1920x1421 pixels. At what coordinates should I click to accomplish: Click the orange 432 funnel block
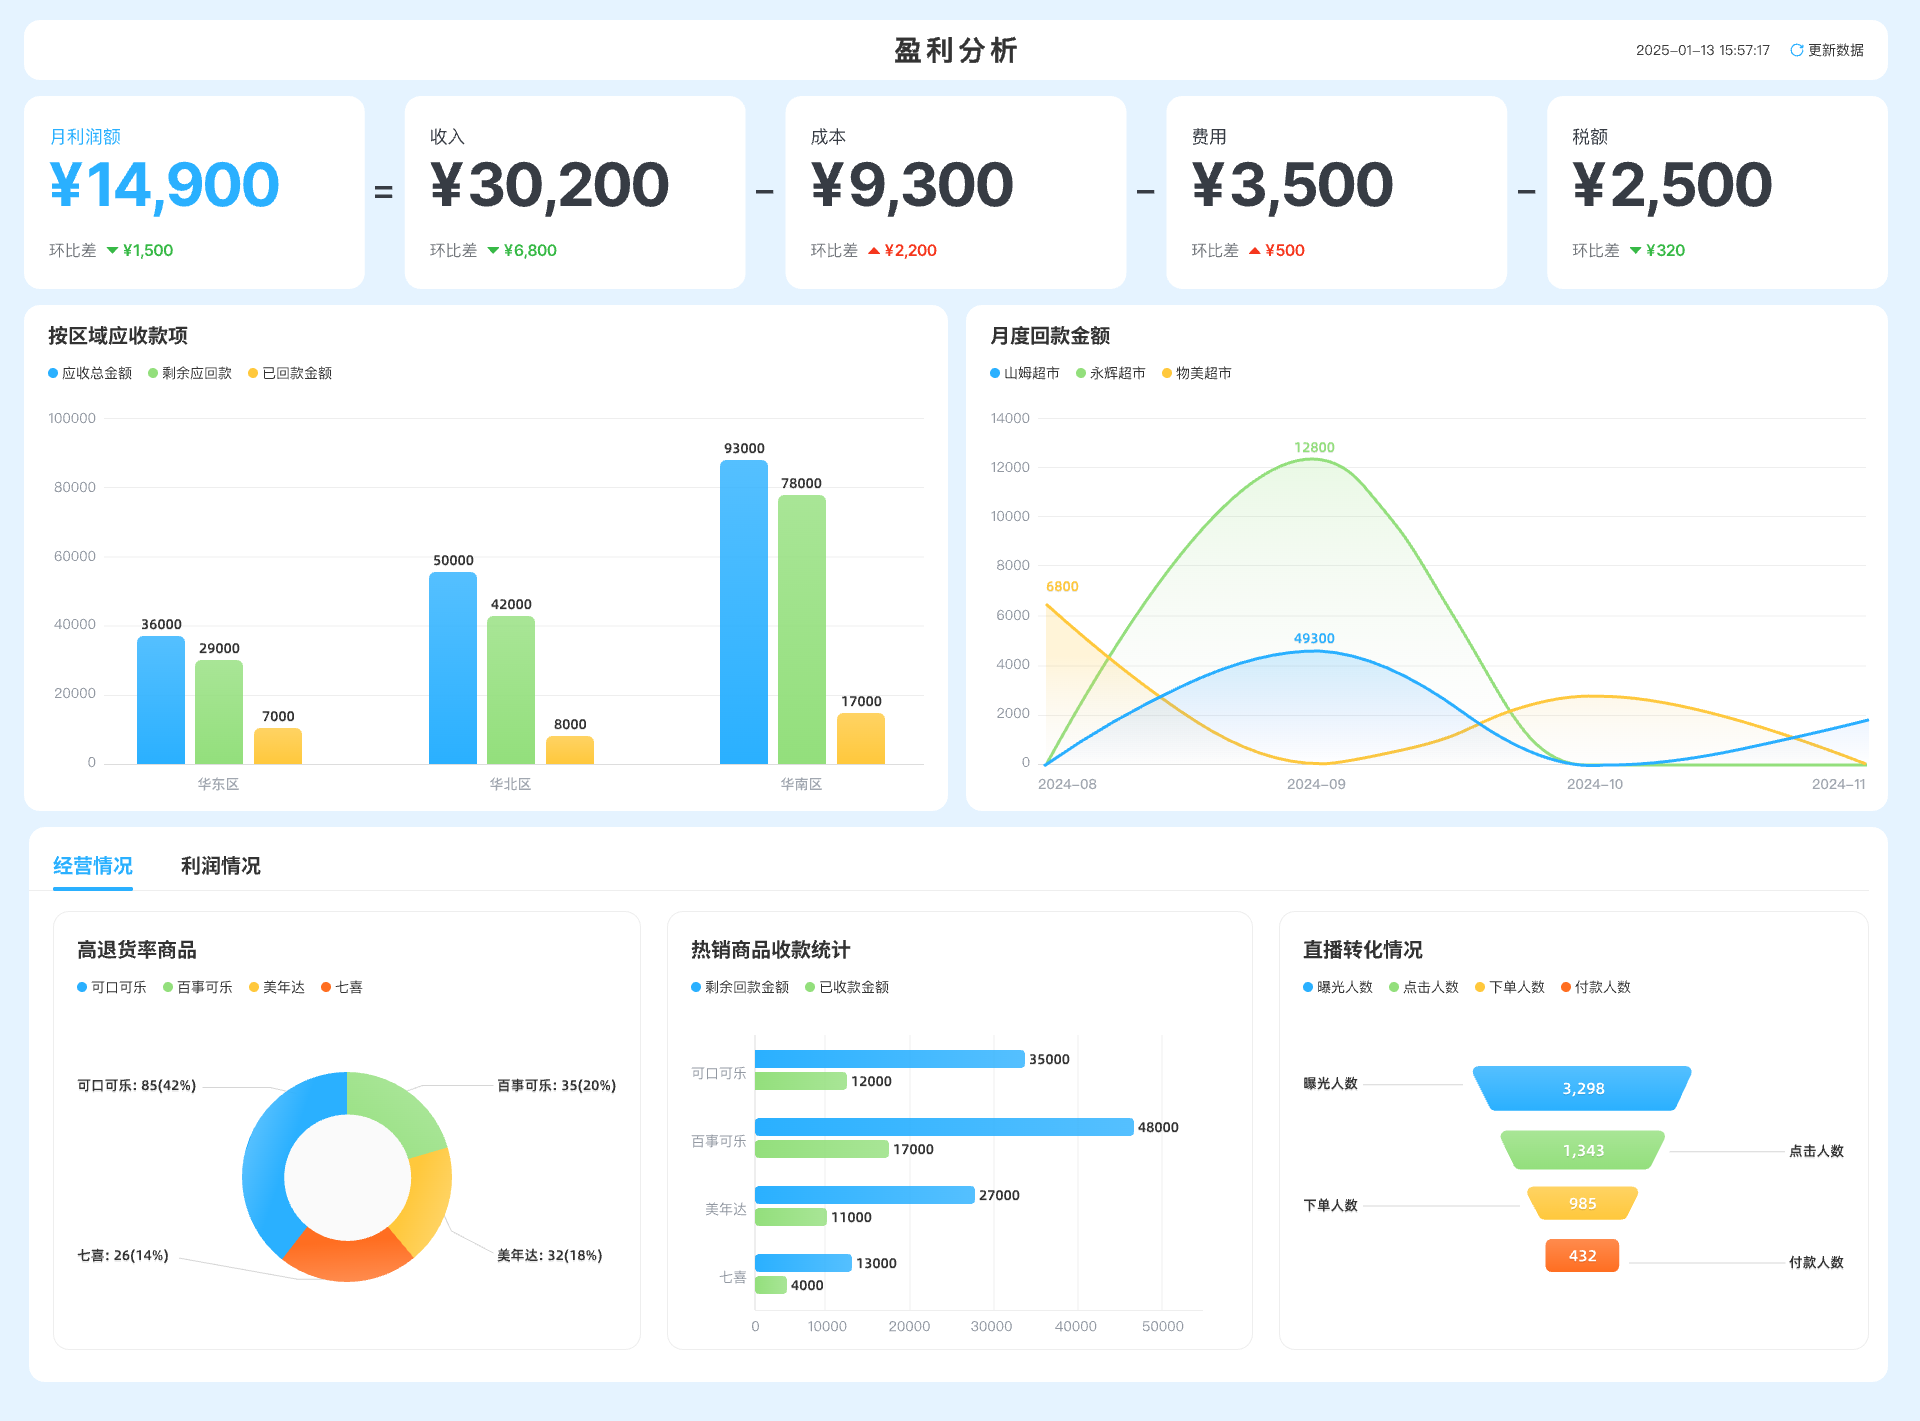point(1582,1255)
